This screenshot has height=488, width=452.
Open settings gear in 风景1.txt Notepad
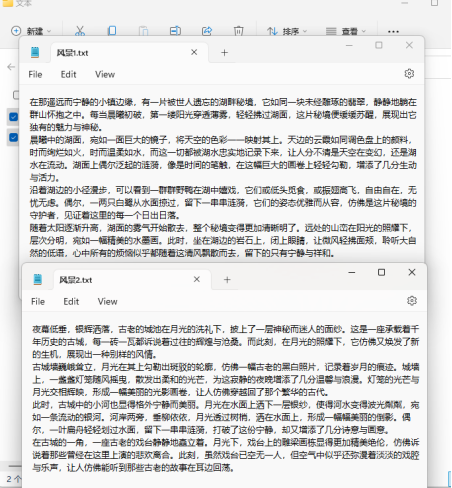[409, 74]
